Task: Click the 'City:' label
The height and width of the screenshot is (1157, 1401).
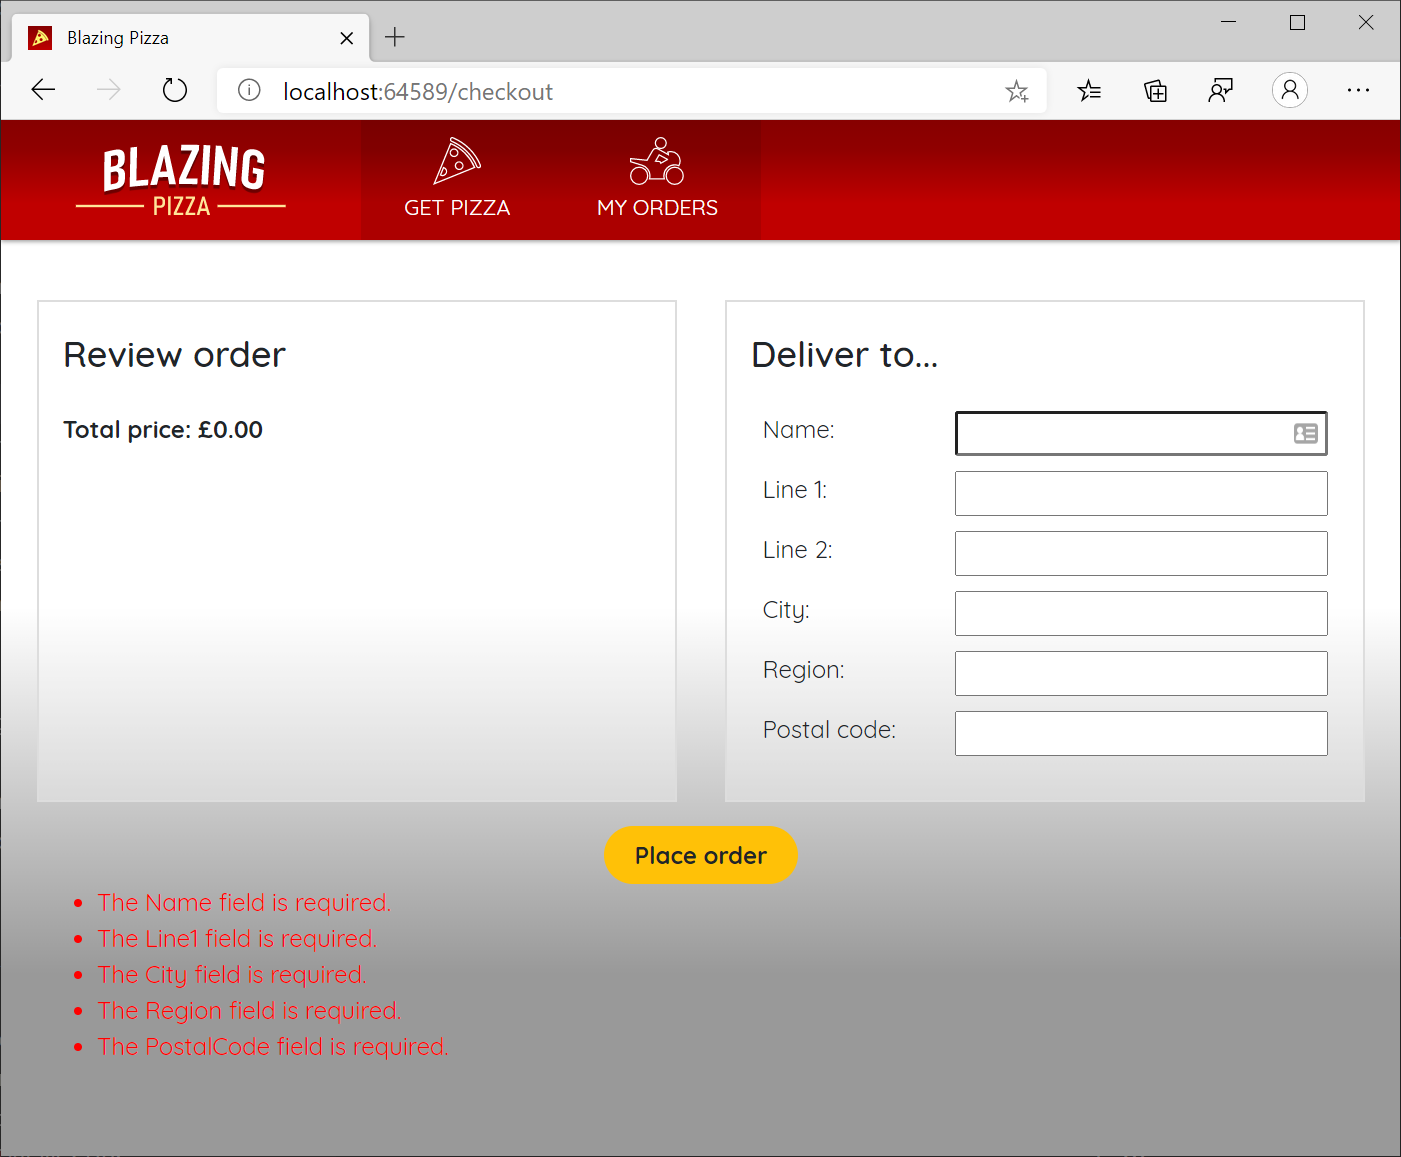Action: tap(786, 610)
